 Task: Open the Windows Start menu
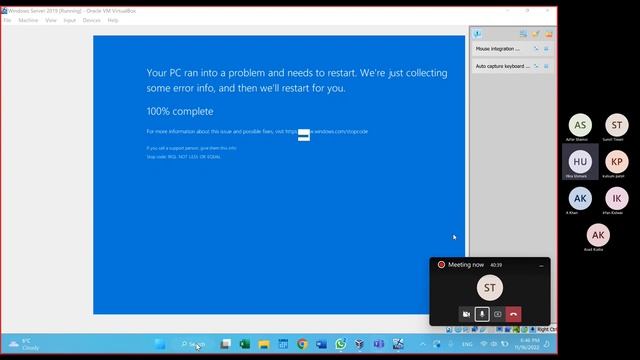pos(160,344)
